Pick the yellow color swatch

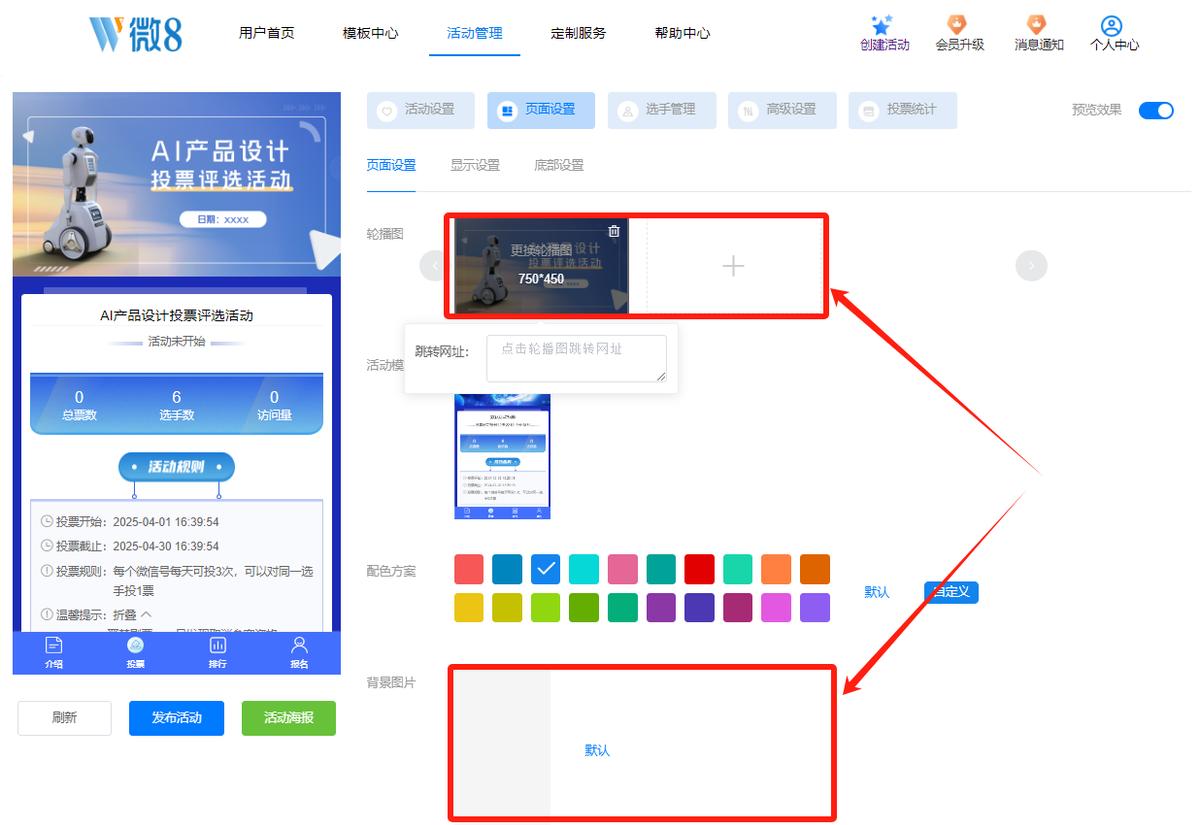469,607
